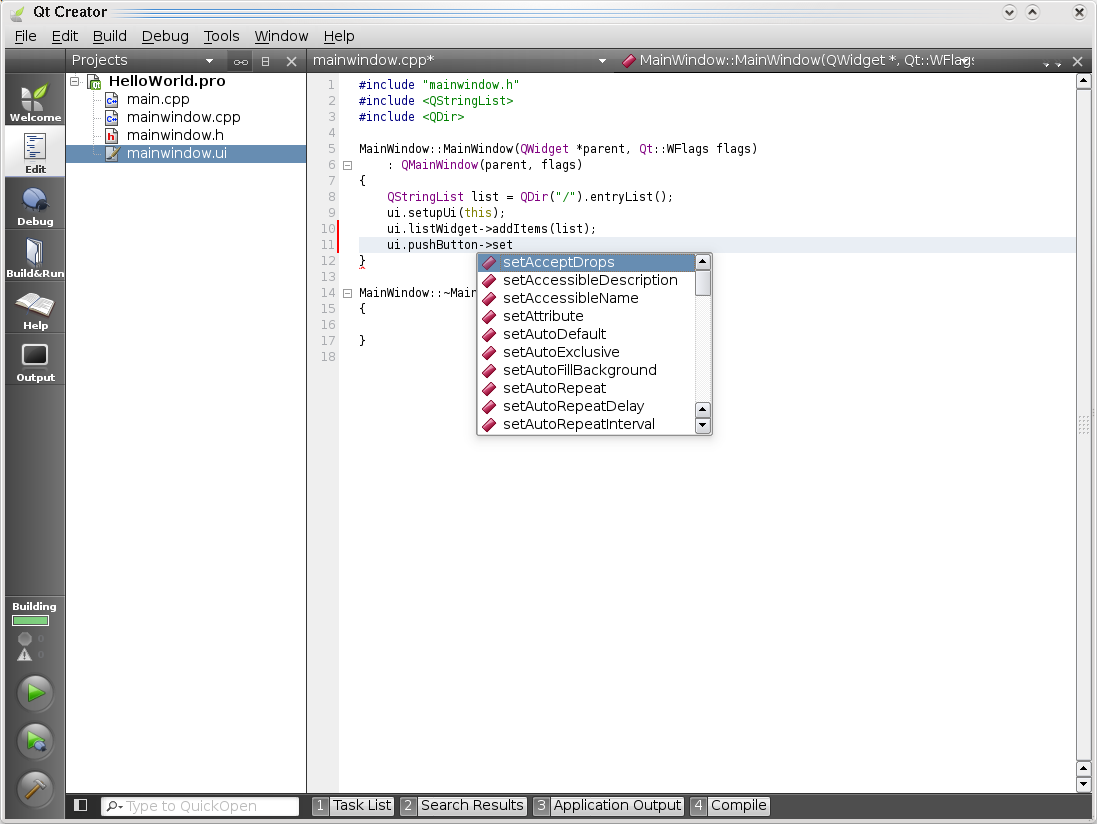
Task: Click the completion list scrollbar thumb
Action: click(x=703, y=283)
